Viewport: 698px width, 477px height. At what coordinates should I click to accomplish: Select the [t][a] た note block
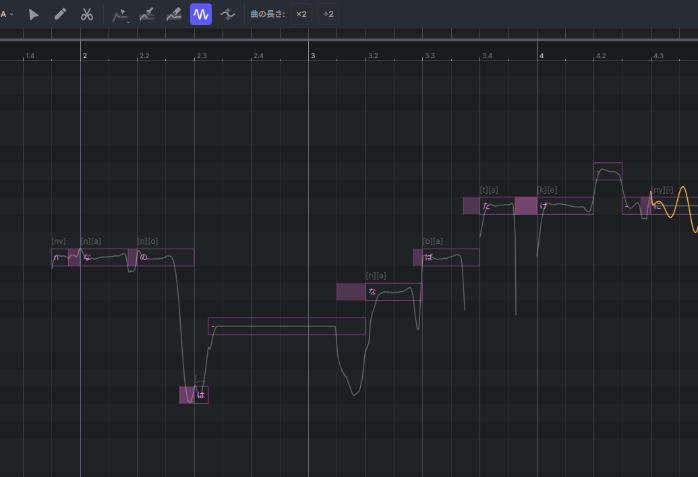[497, 206]
